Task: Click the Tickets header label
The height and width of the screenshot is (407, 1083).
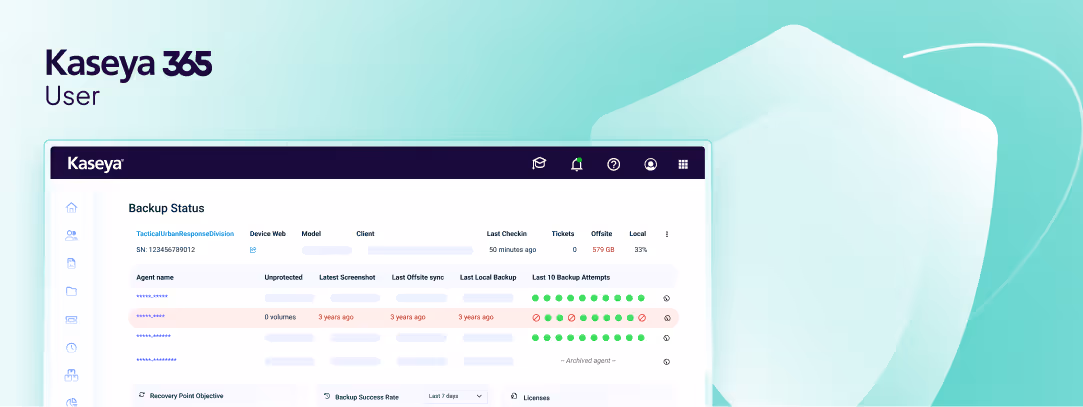Action: click(x=563, y=234)
